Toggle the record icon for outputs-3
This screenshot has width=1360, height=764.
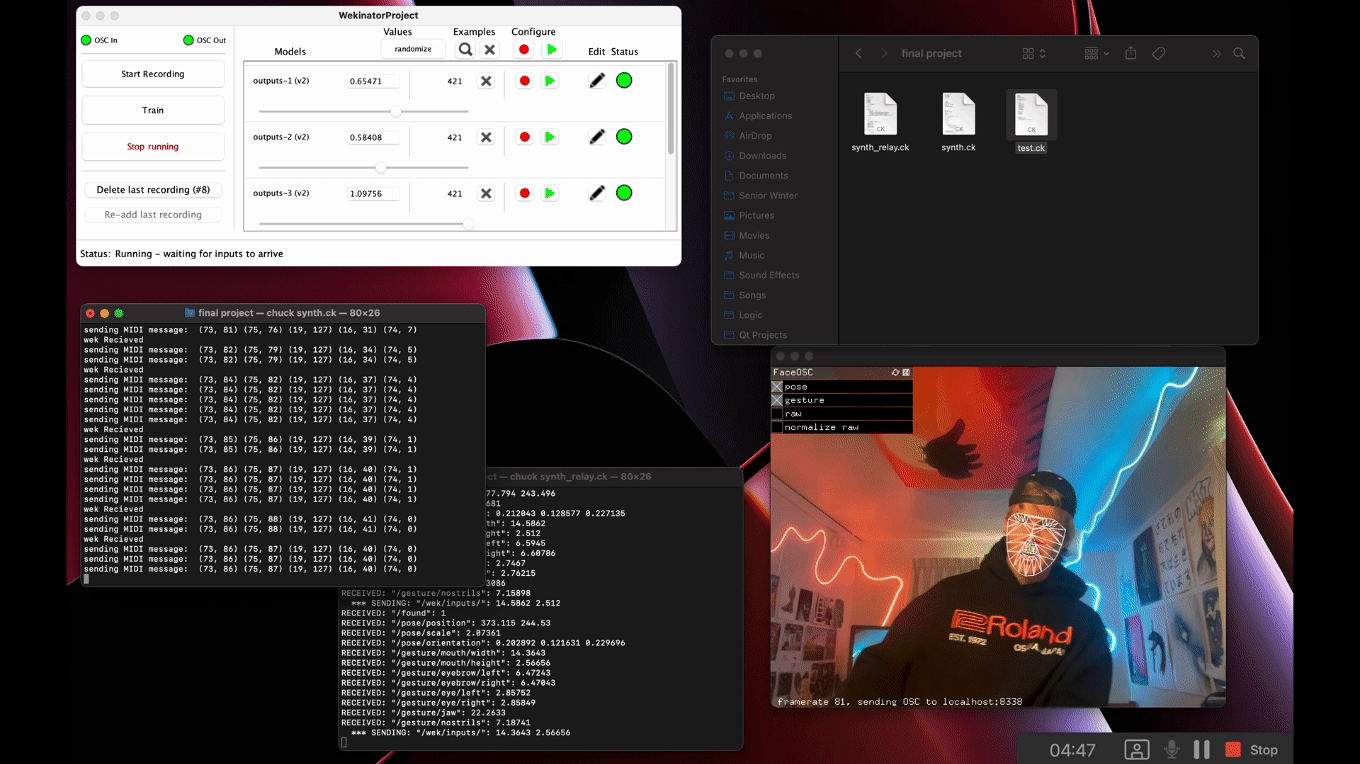(x=524, y=193)
